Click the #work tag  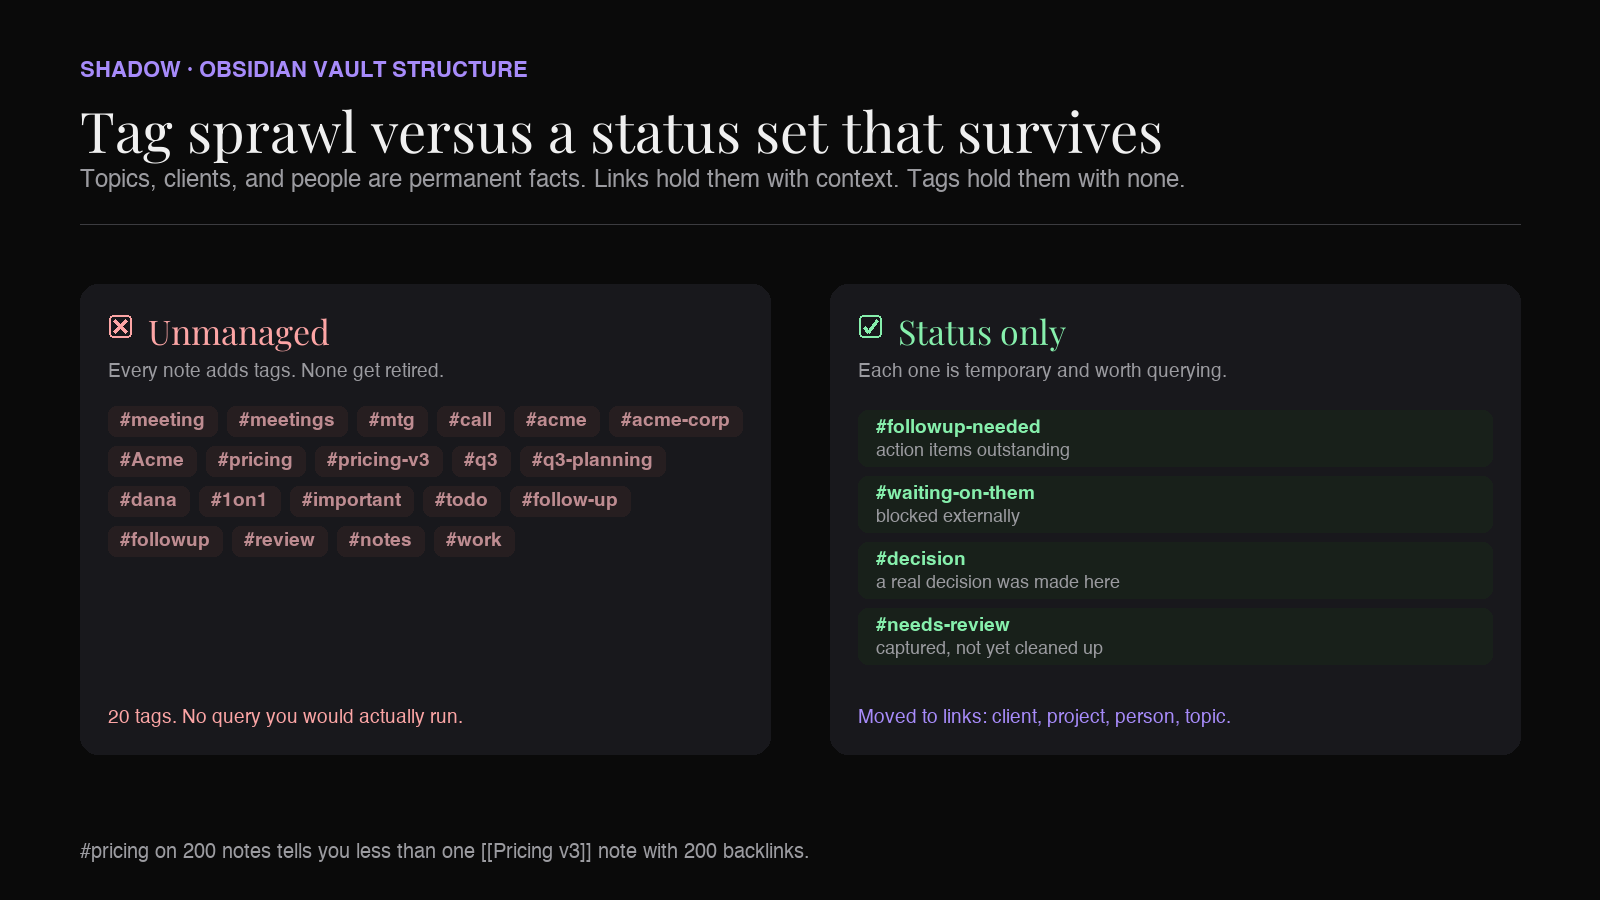(x=474, y=540)
